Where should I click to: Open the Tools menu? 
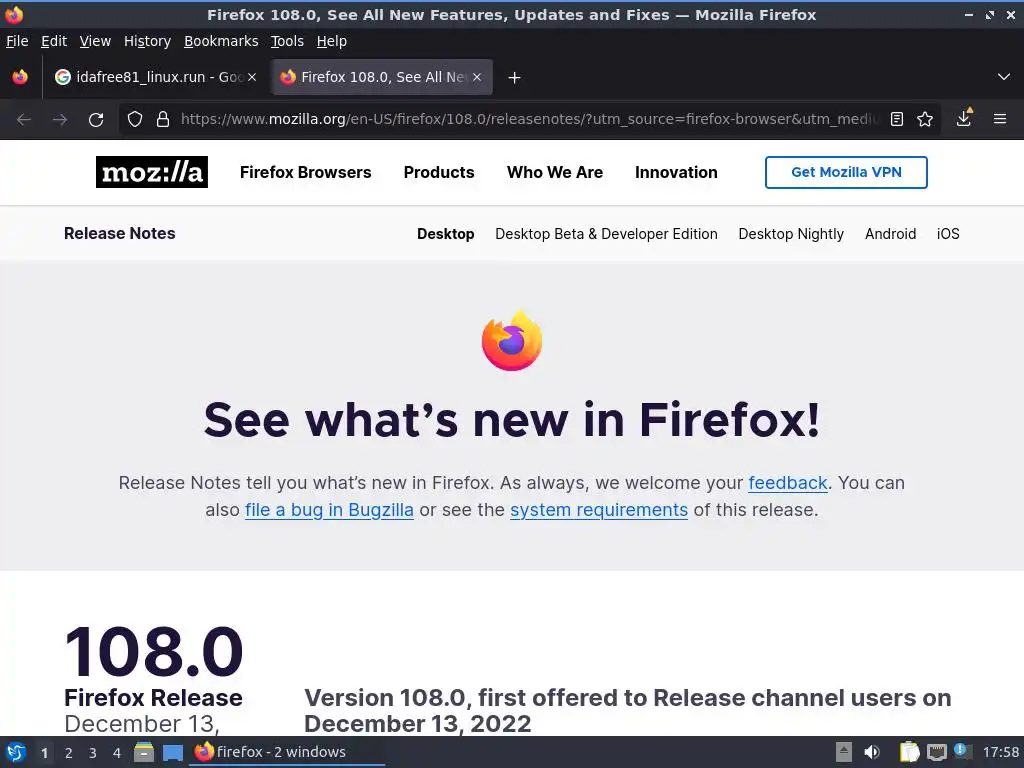pos(287,41)
